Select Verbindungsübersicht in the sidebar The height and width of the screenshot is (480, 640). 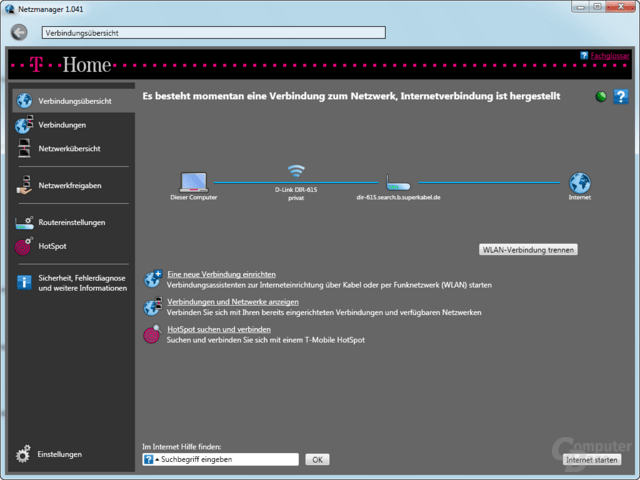tap(73, 101)
